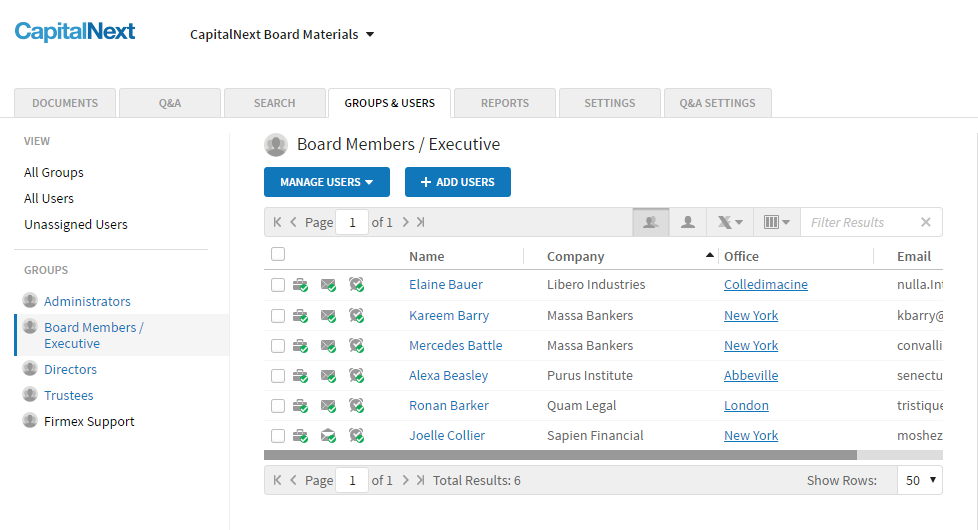Switch to the Search tab
Viewport: 978px width, 530px height.
274,103
